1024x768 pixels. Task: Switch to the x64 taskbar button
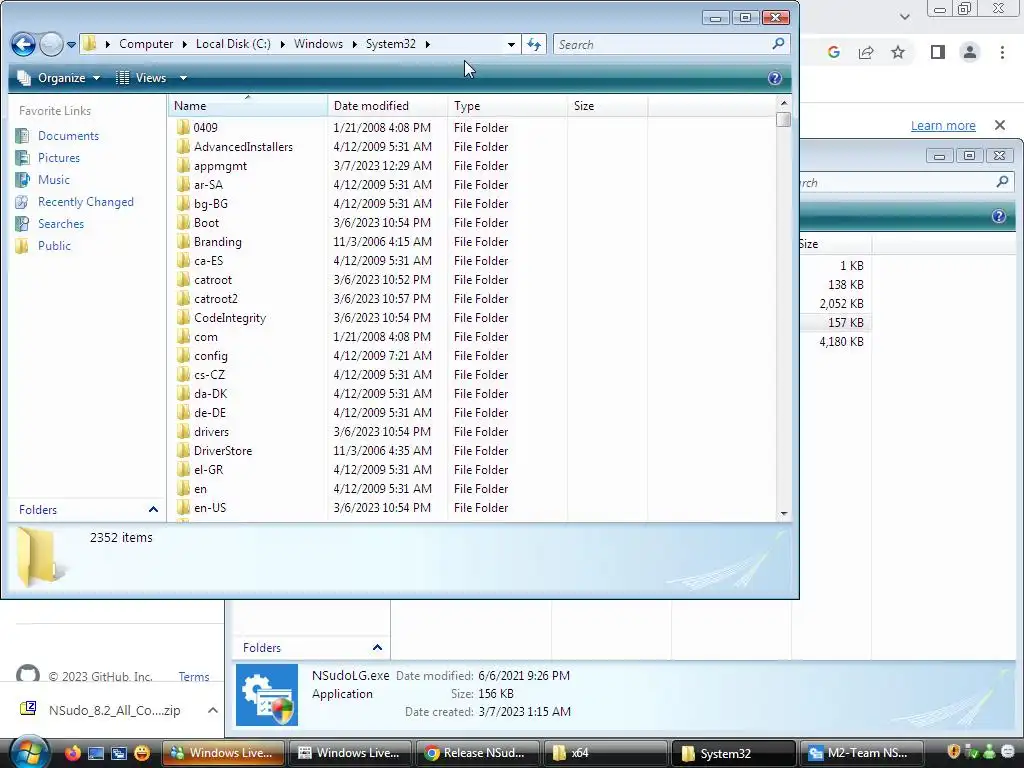605,753
